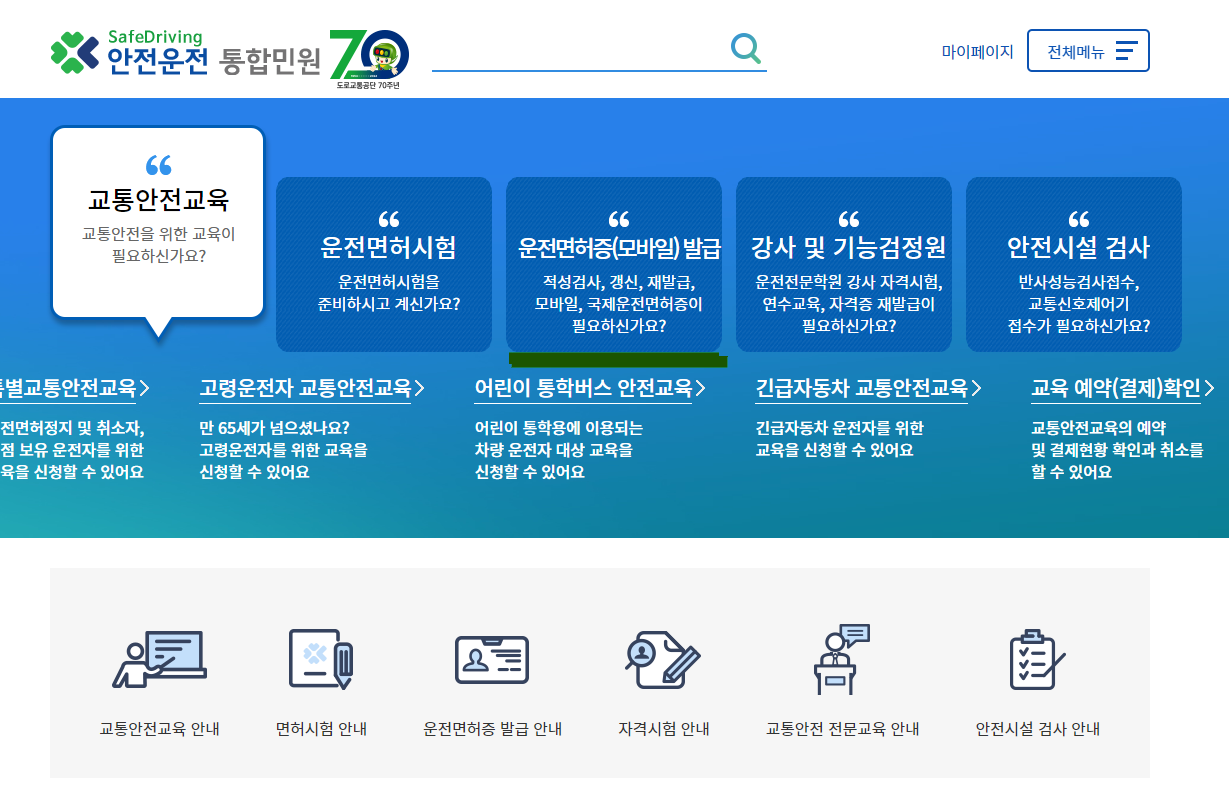
Task: Click chevron next to 고령운전자 교통안전교육
Action: pyautogui.click(x=419, y=388)
